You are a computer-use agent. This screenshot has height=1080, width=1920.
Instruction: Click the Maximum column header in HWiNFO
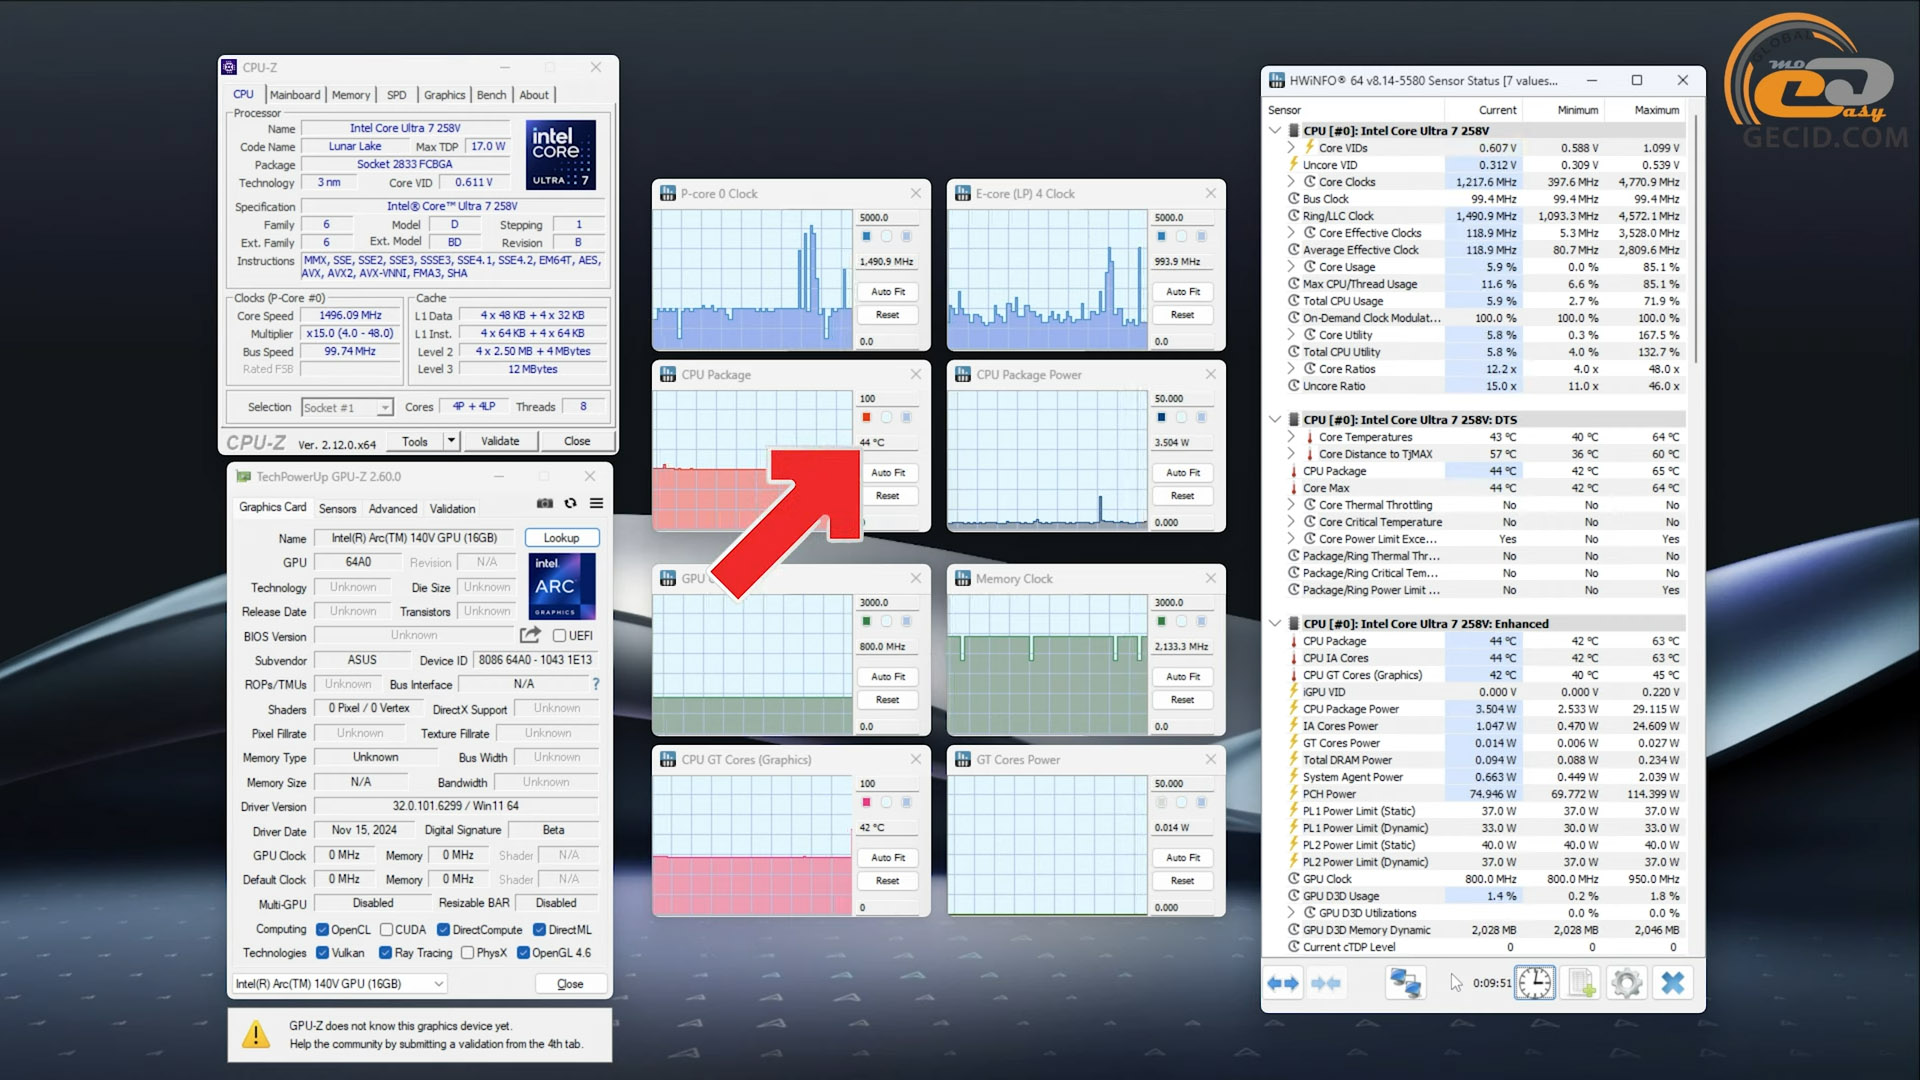coord(1656,110)
